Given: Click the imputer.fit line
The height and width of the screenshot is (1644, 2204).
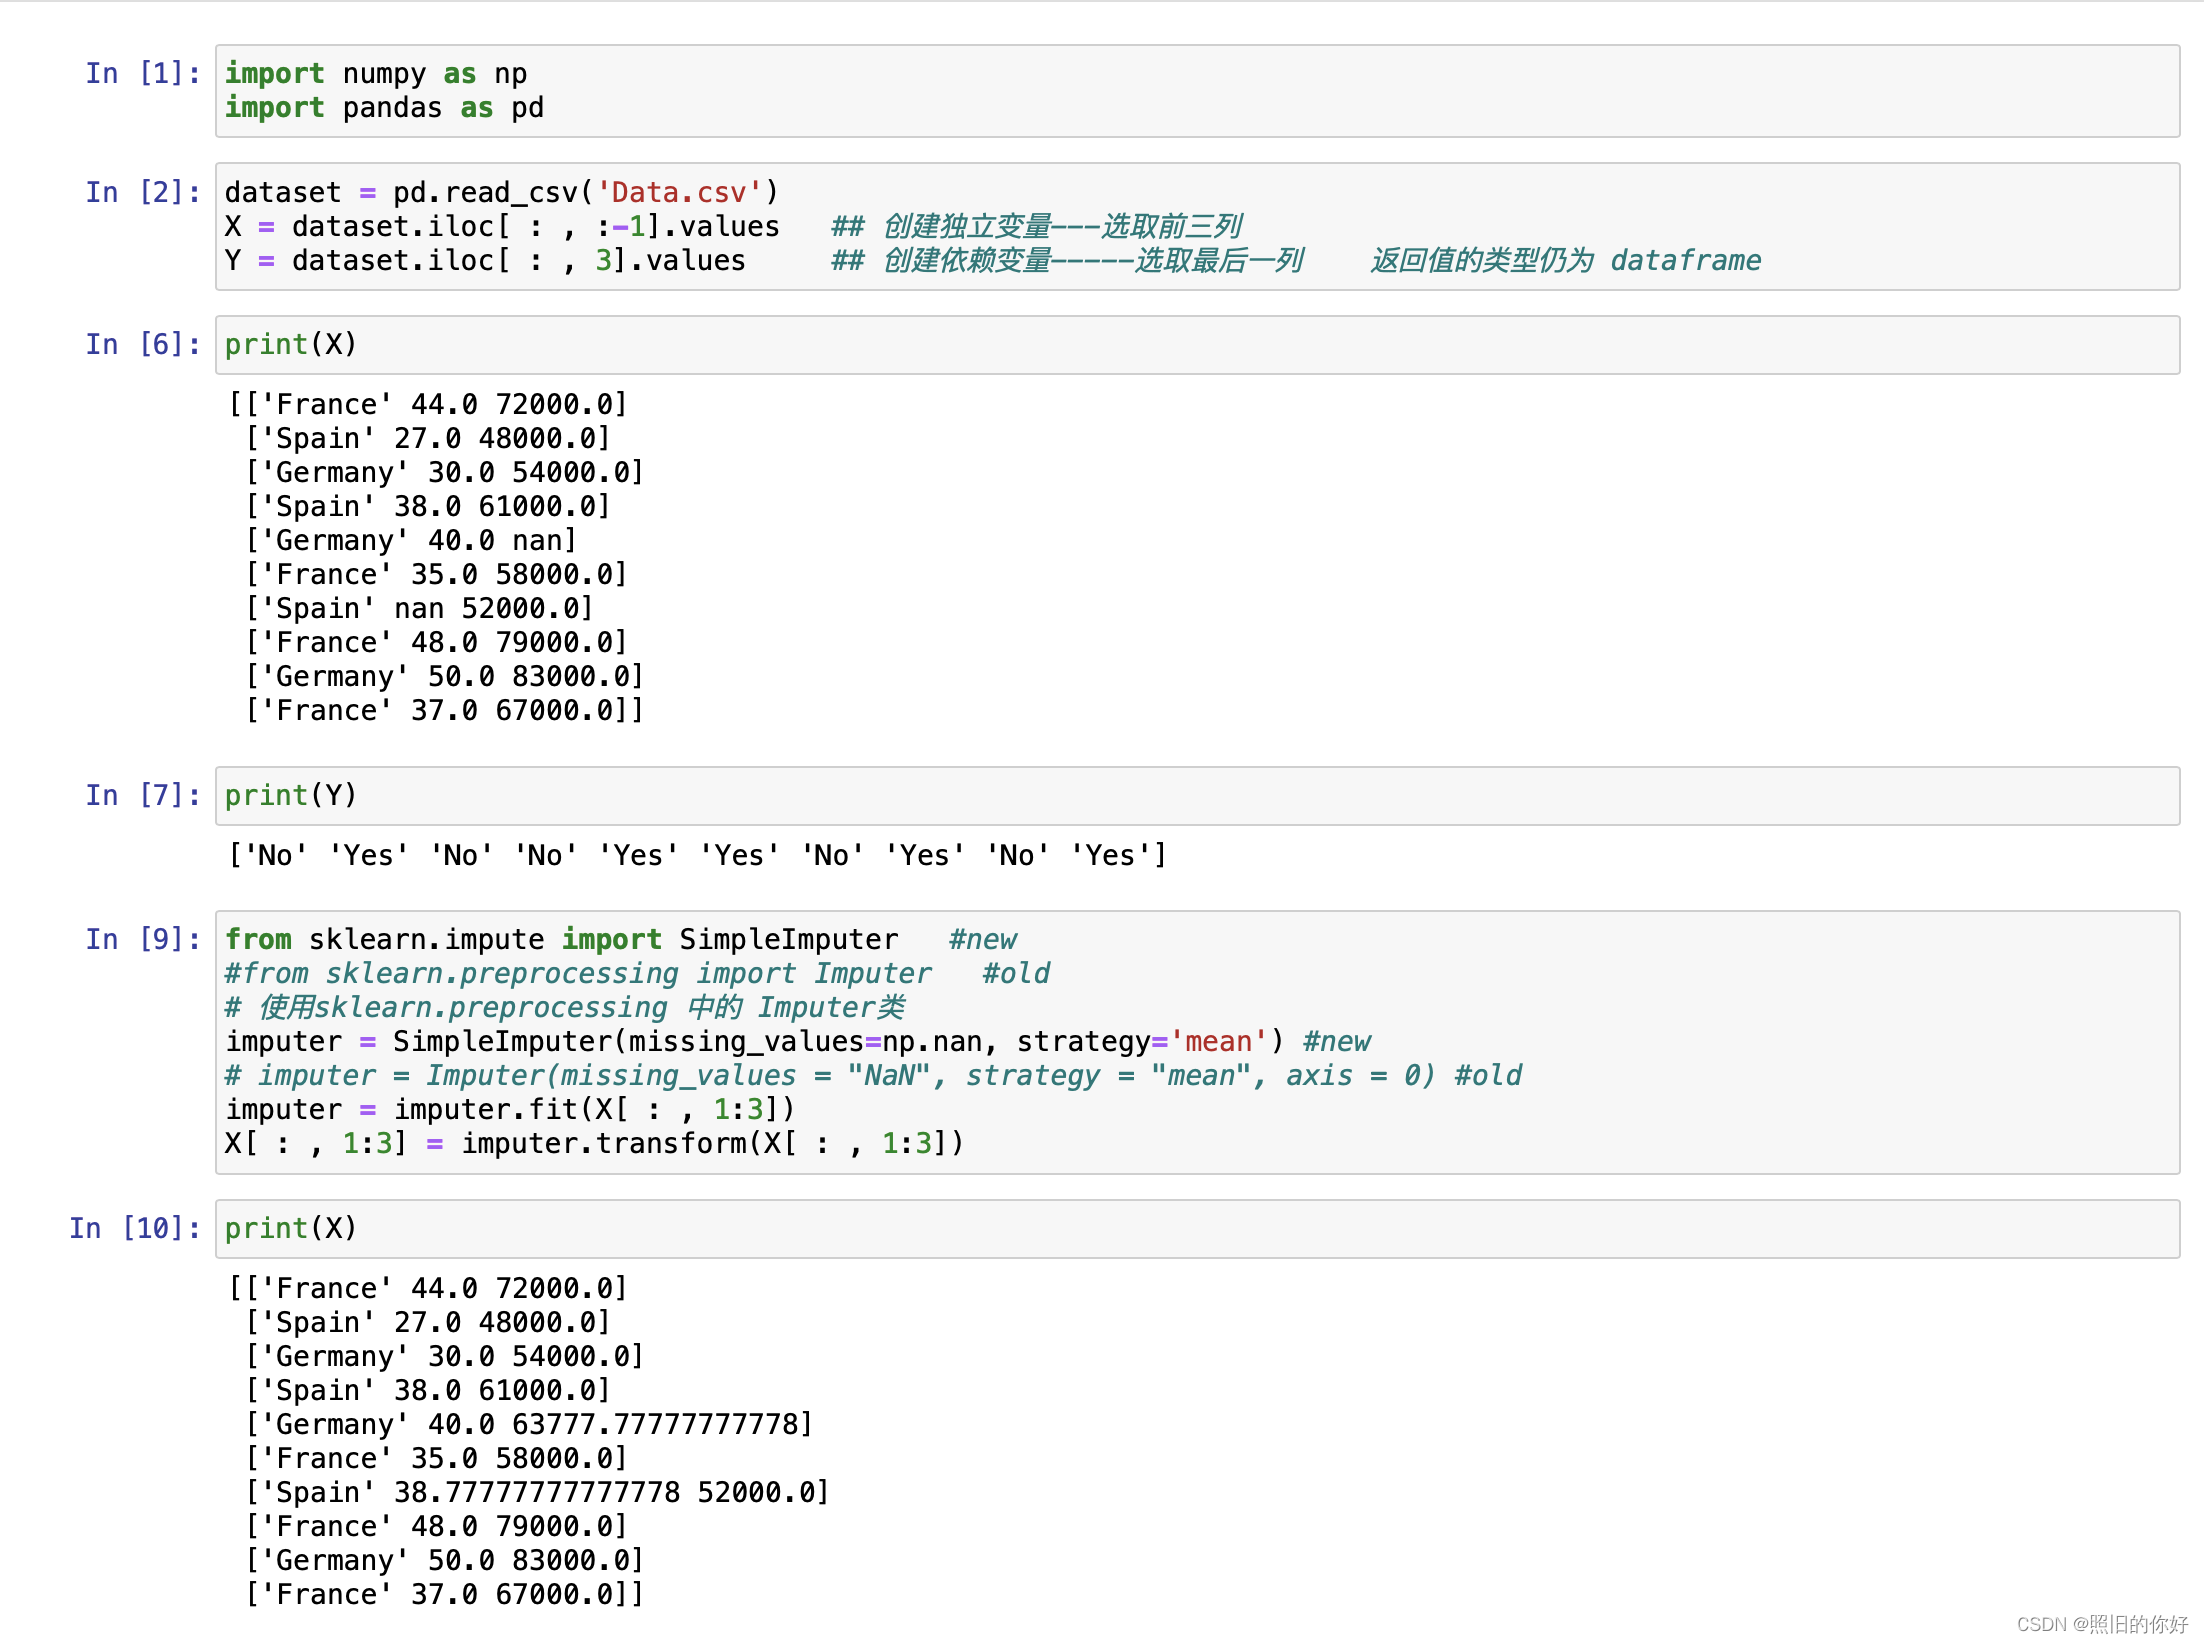Looking at the screenshot, I should [x=510, y=1110].
